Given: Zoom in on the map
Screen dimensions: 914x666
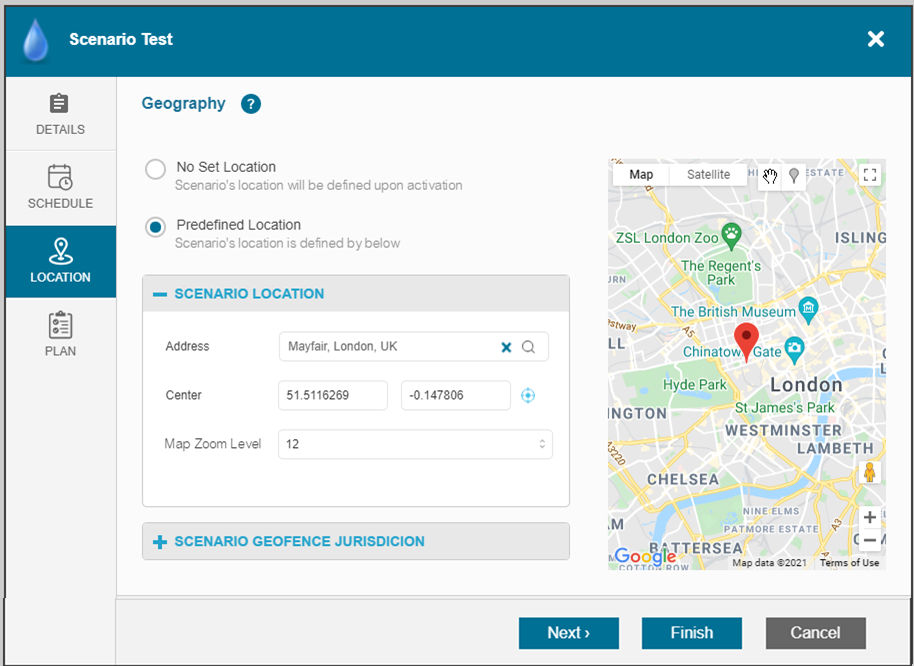Looking at the screenshot, I should tap(869, 518).
